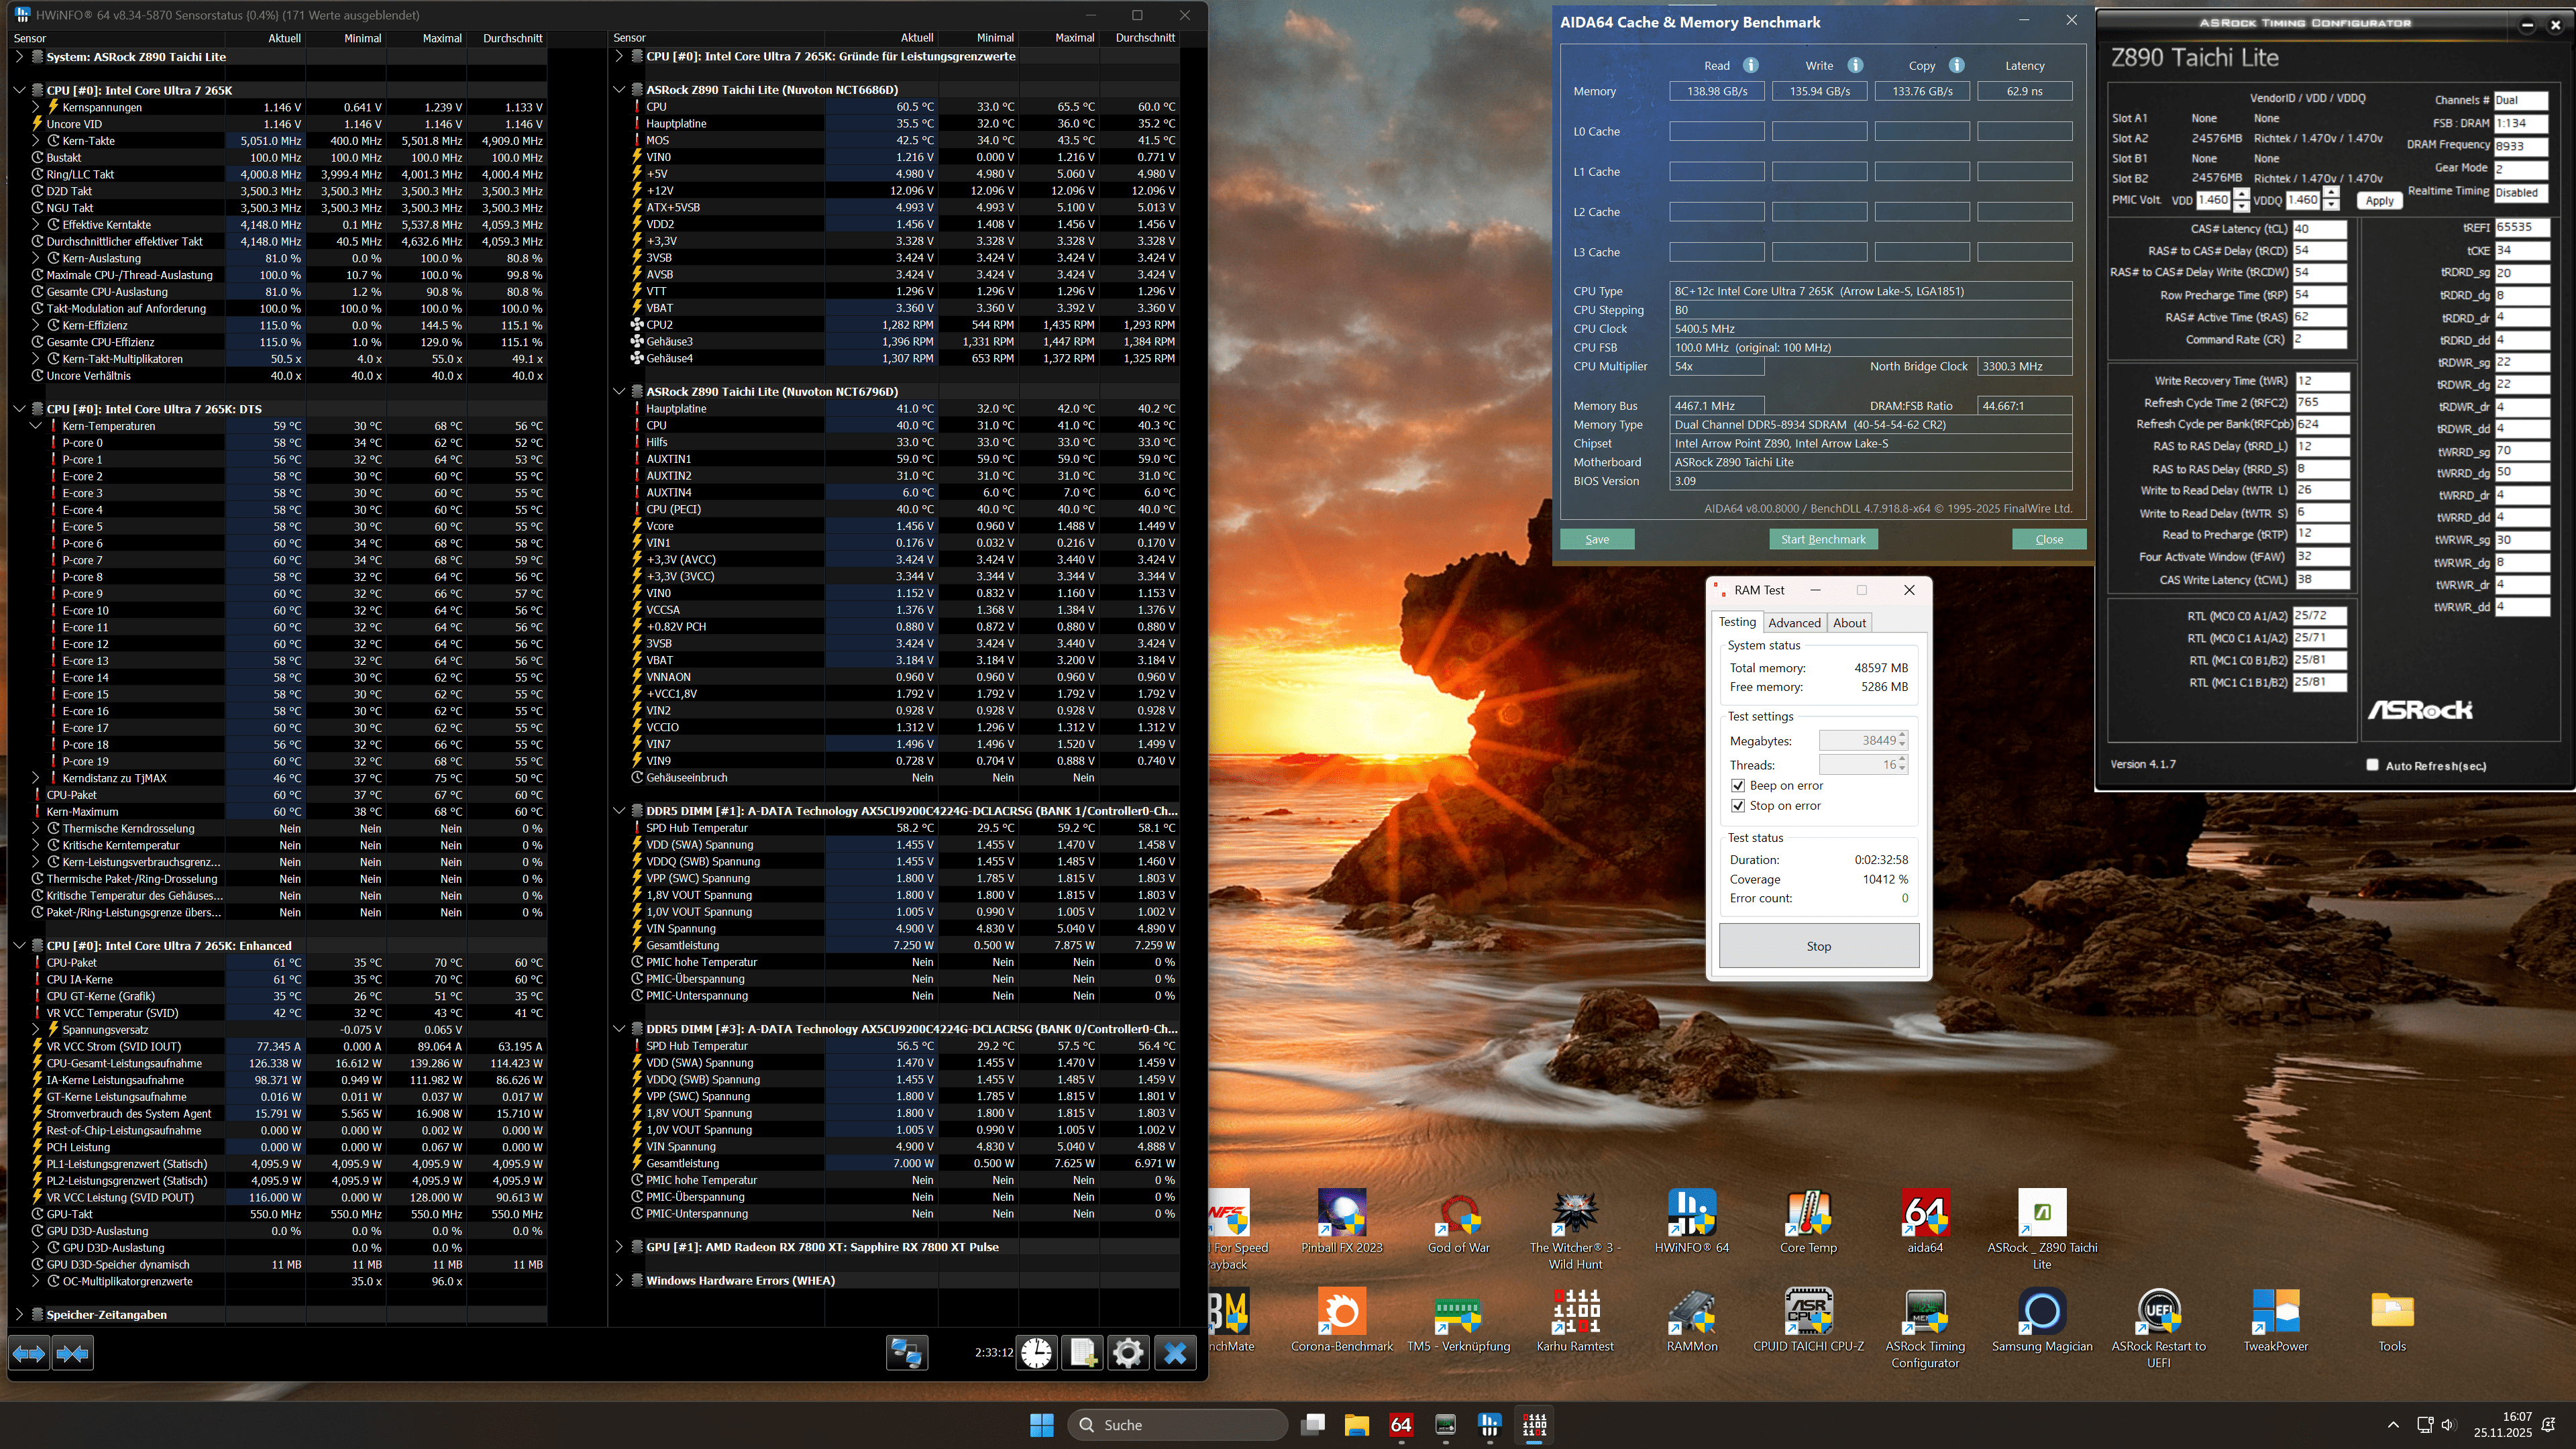This screenshot has height=1449, width=2576.
Task: Uncheck the Stop on error checkbox
Action: tap(1738, 805)
